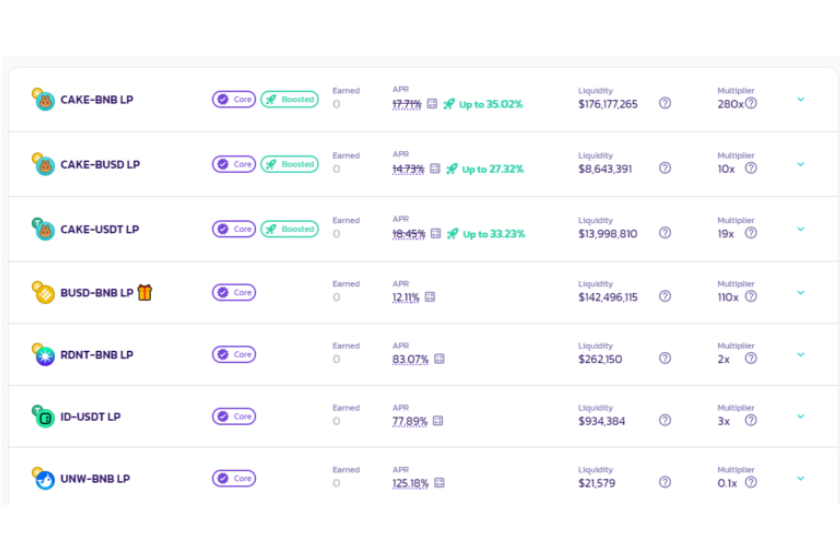Click the multiplier question mark for CAKE-BNB LP

[x=751, y=103]
